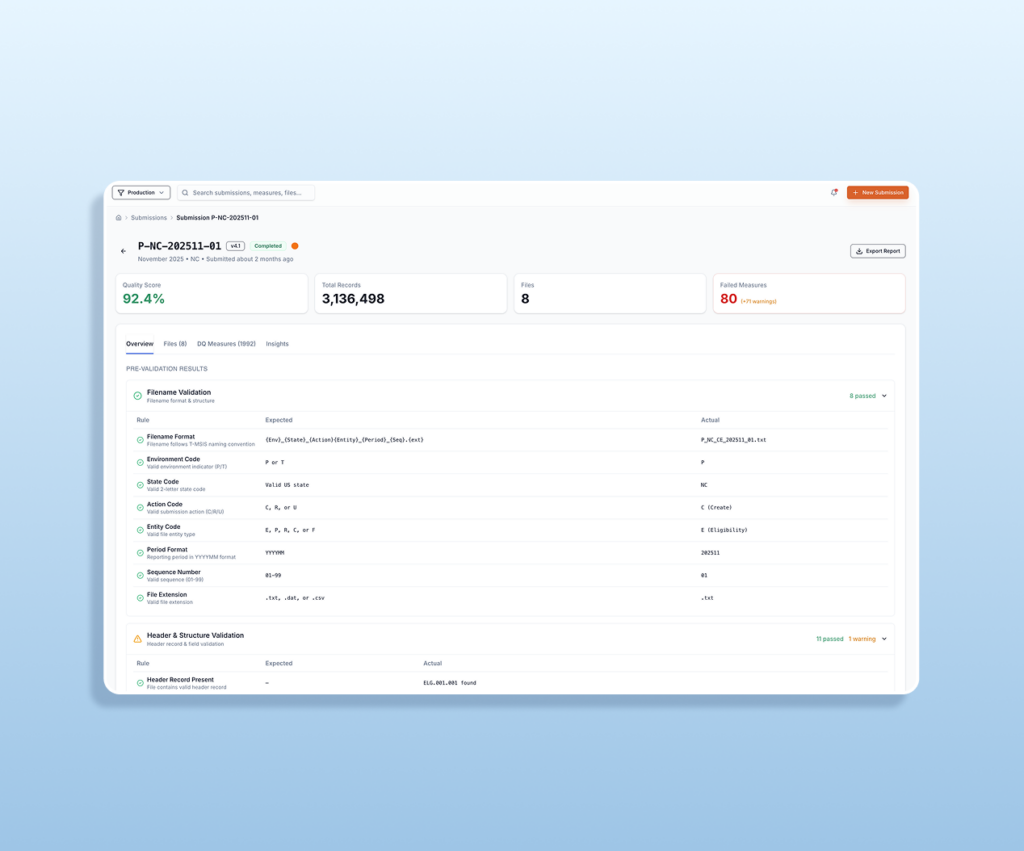Click the back arrow beside P-NC-202511-01
This screenshot has width=1024, height=851.
coord(124,251)
